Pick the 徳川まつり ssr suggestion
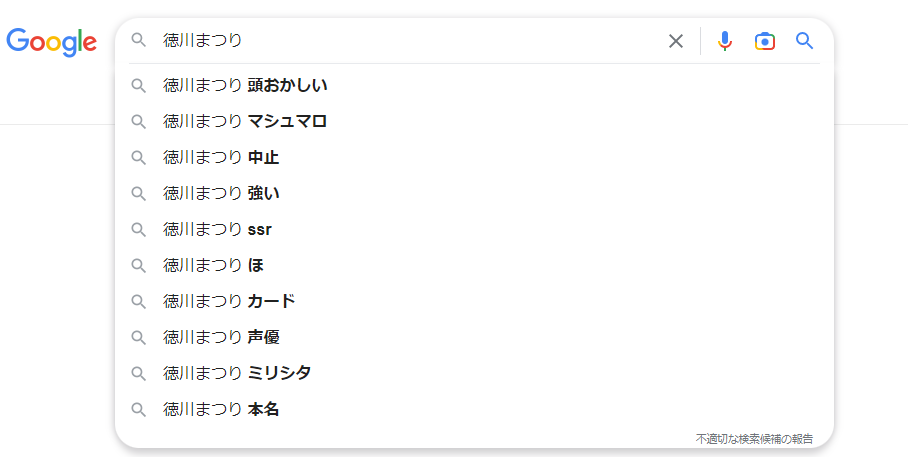908x457 pixels. coord(474,229)
